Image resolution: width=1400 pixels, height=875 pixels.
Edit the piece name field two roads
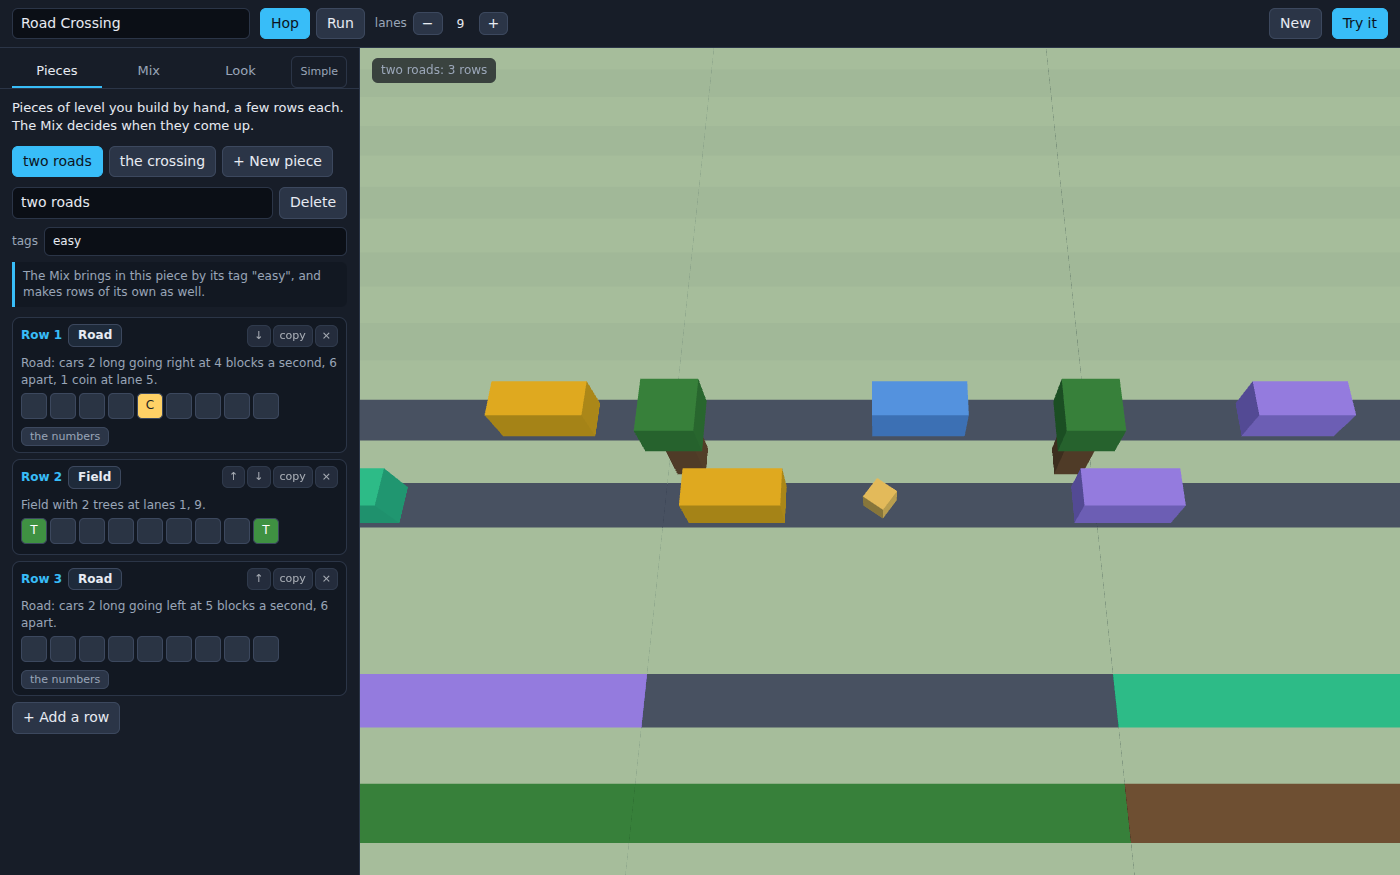coord(142,202)
